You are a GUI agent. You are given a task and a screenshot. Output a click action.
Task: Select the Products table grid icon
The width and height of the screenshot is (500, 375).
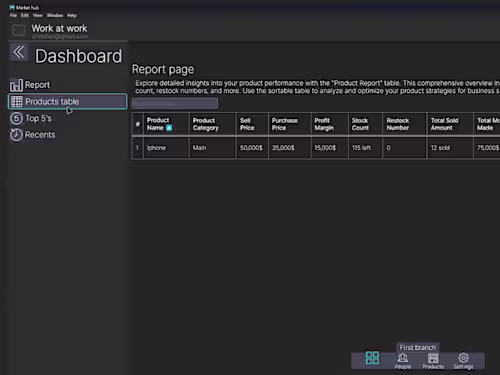(x=17, y=102)
